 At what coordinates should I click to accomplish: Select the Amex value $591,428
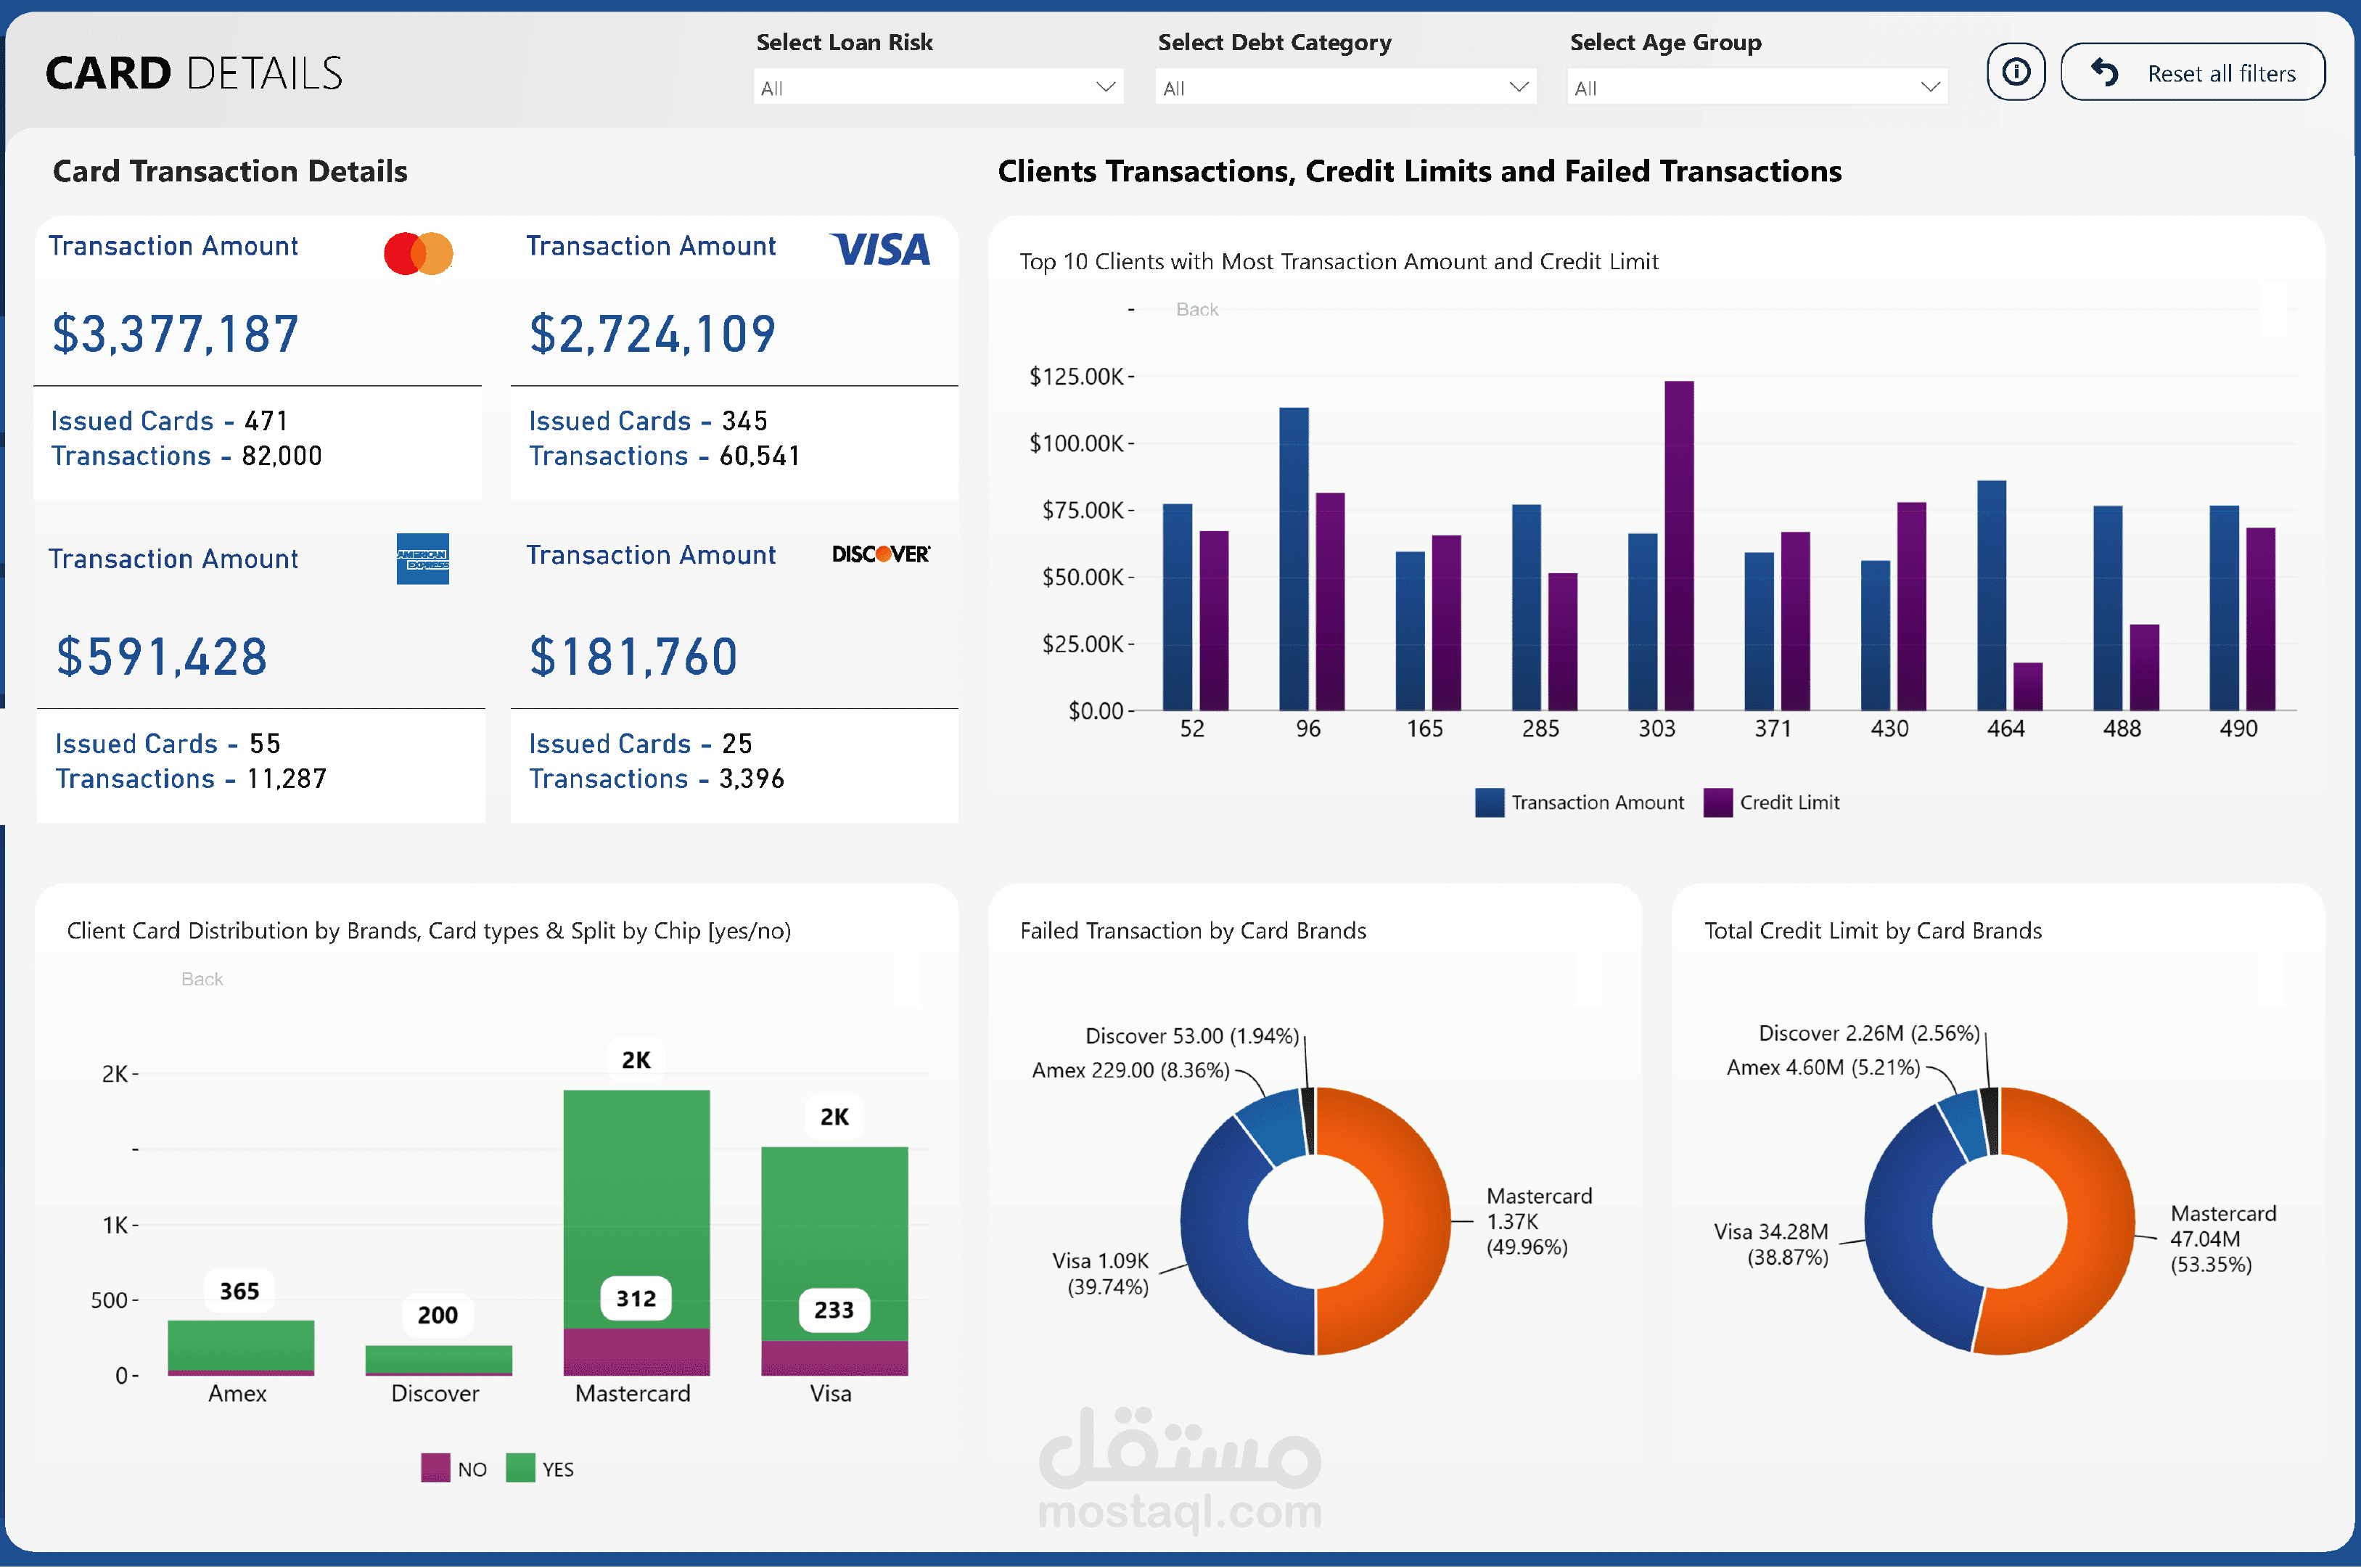162,656
